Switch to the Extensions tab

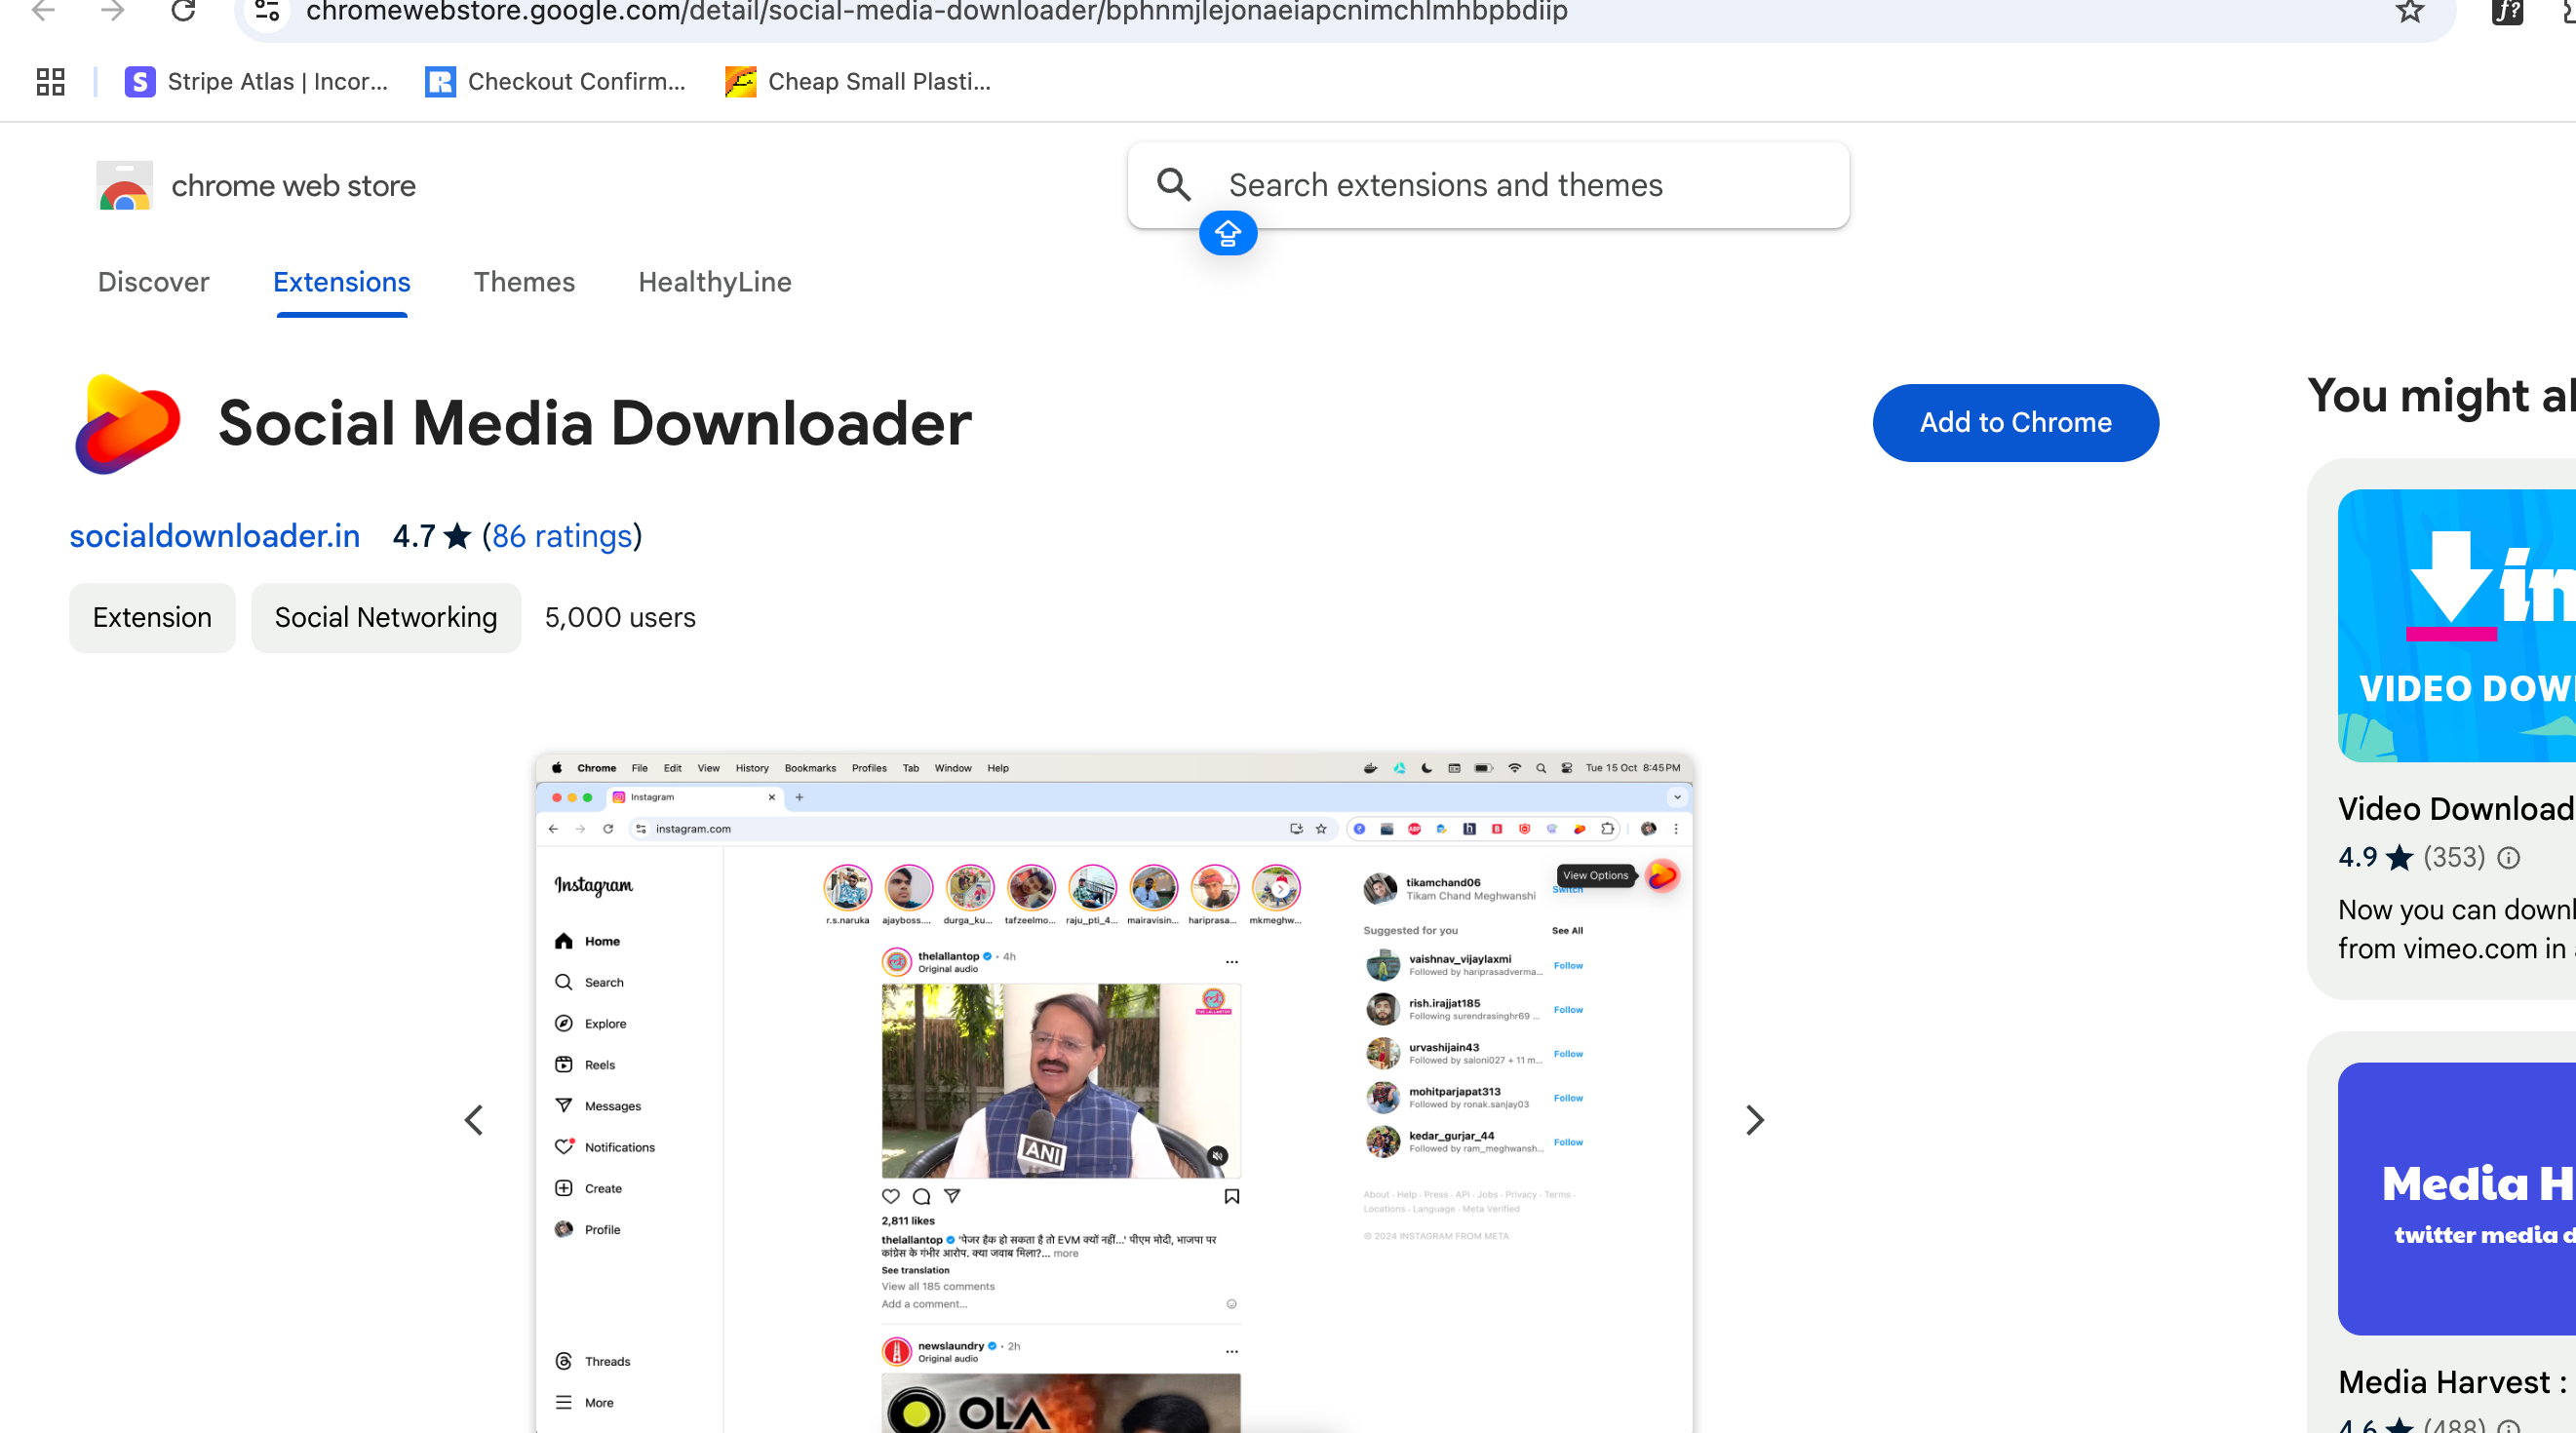click(x=342, y=282)
